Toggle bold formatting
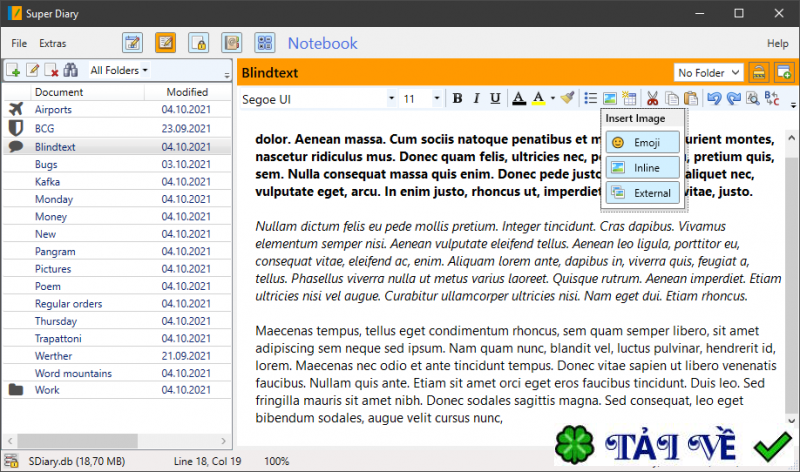This screenshot has width=800, height=472. point(457,98)
